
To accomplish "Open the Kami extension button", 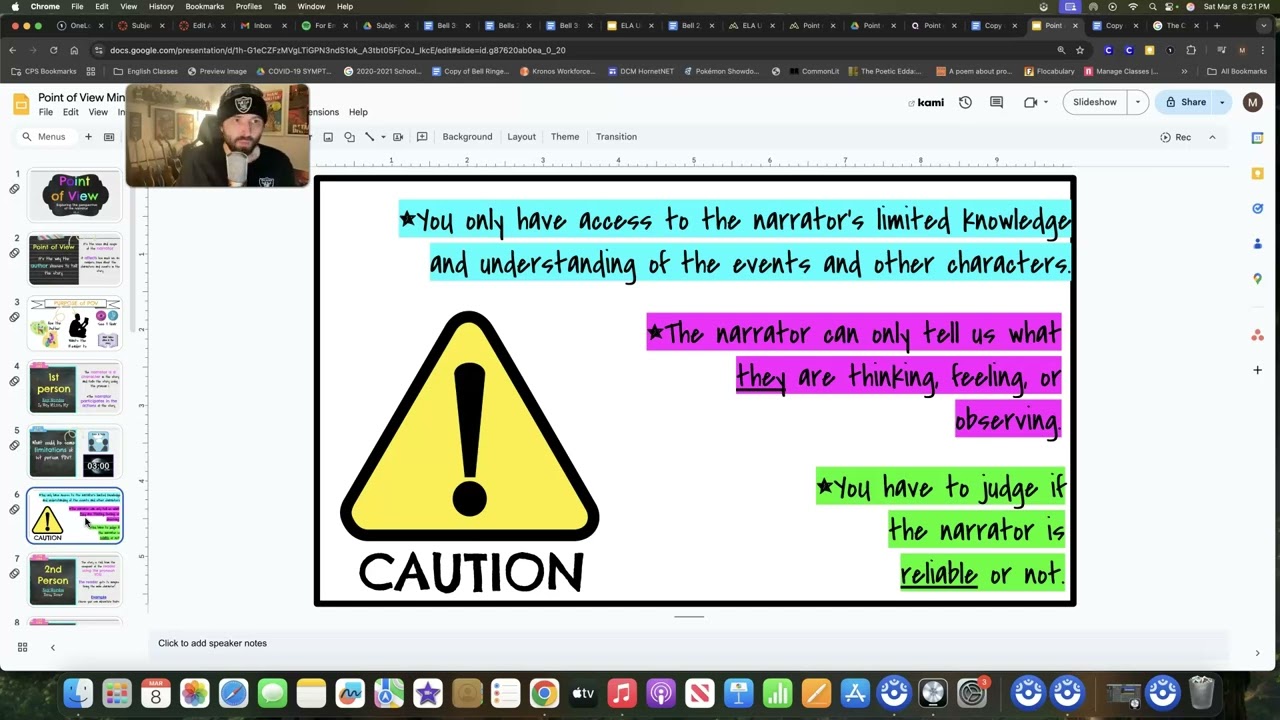I will (x=926, y=102).
